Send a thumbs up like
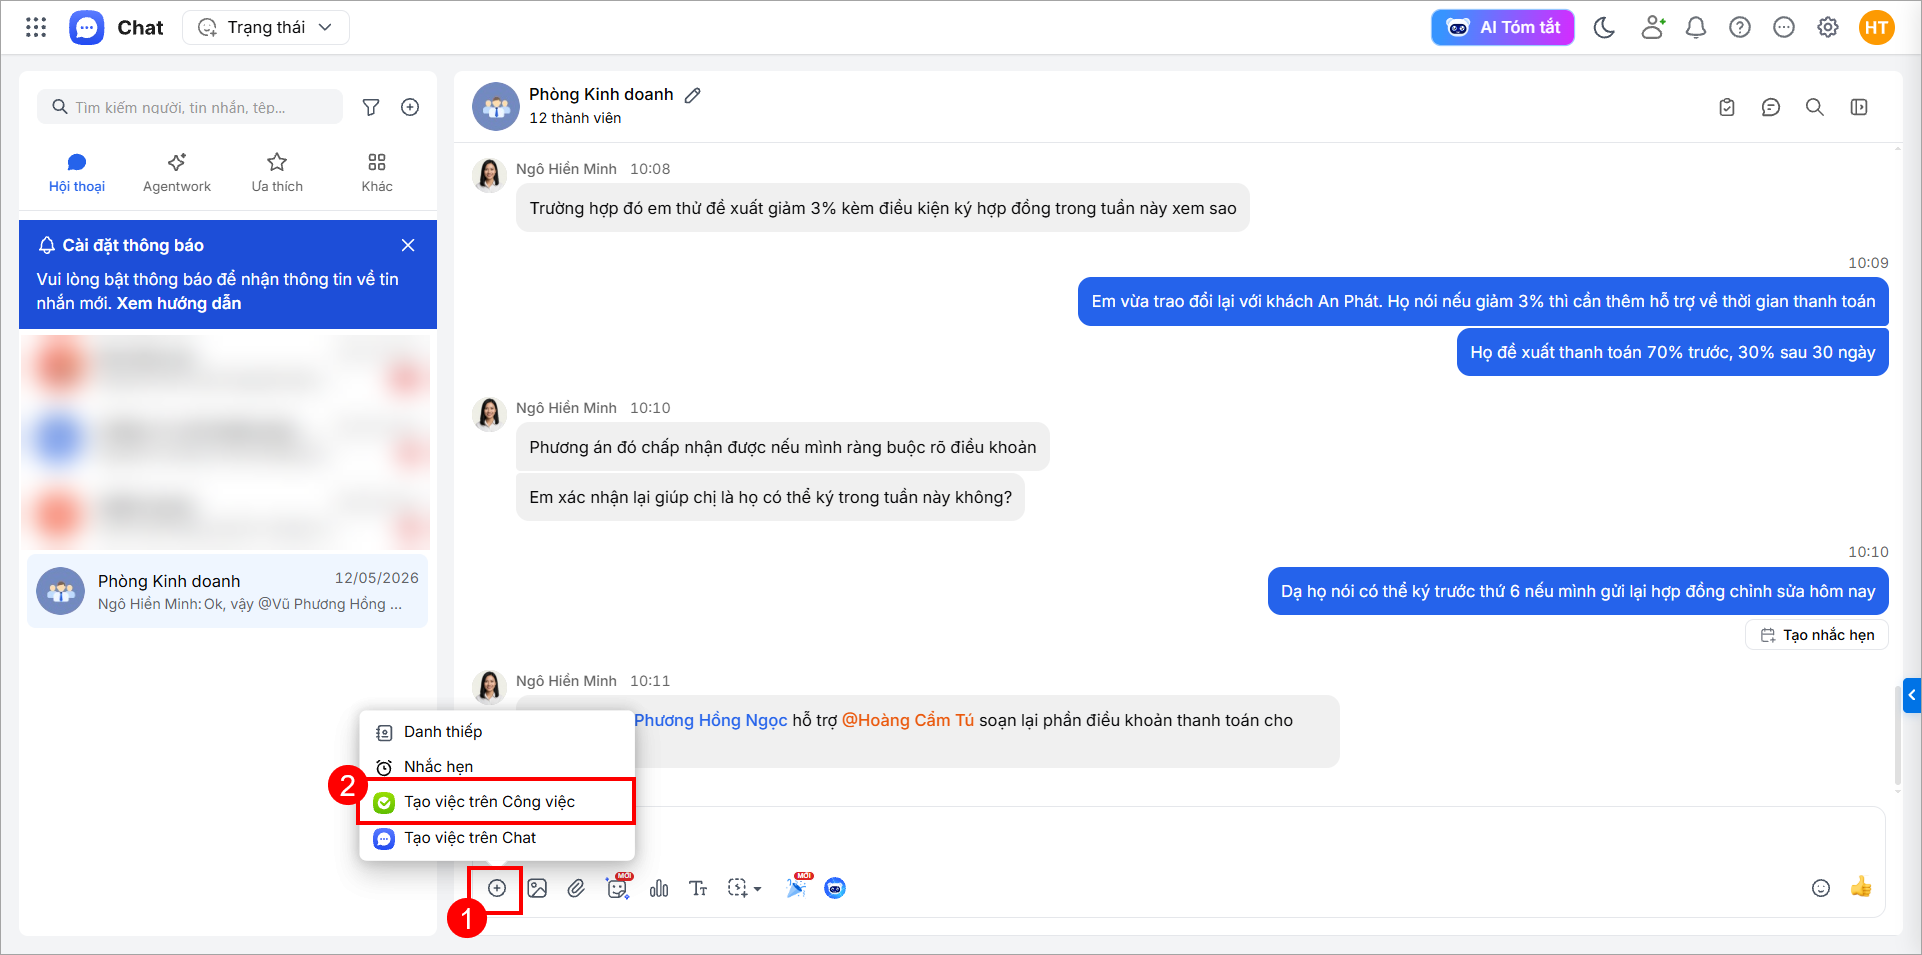The height and width of the screenshot is (955, 1922). click(x=1861, y=887)
